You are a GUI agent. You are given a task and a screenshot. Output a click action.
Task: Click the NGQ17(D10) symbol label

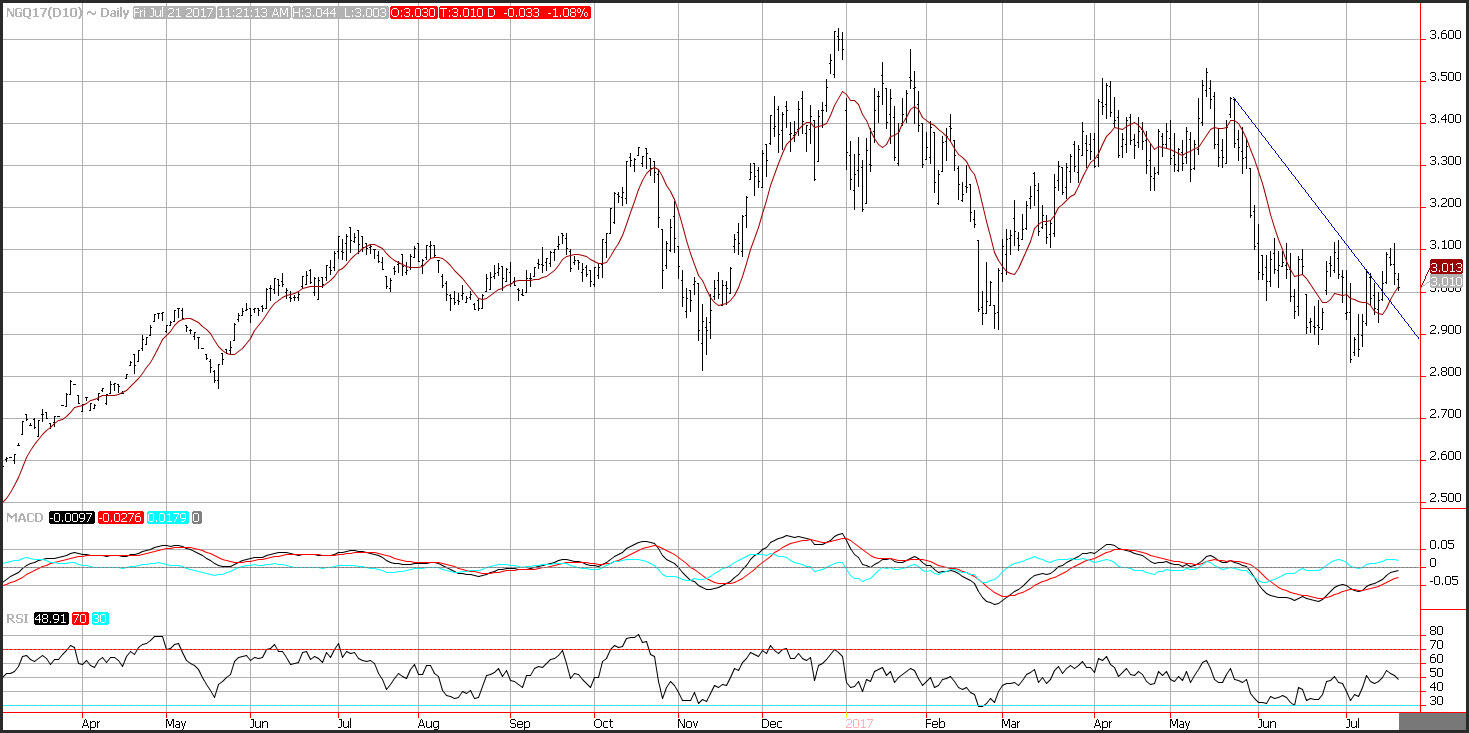click(x=39, y=13)
